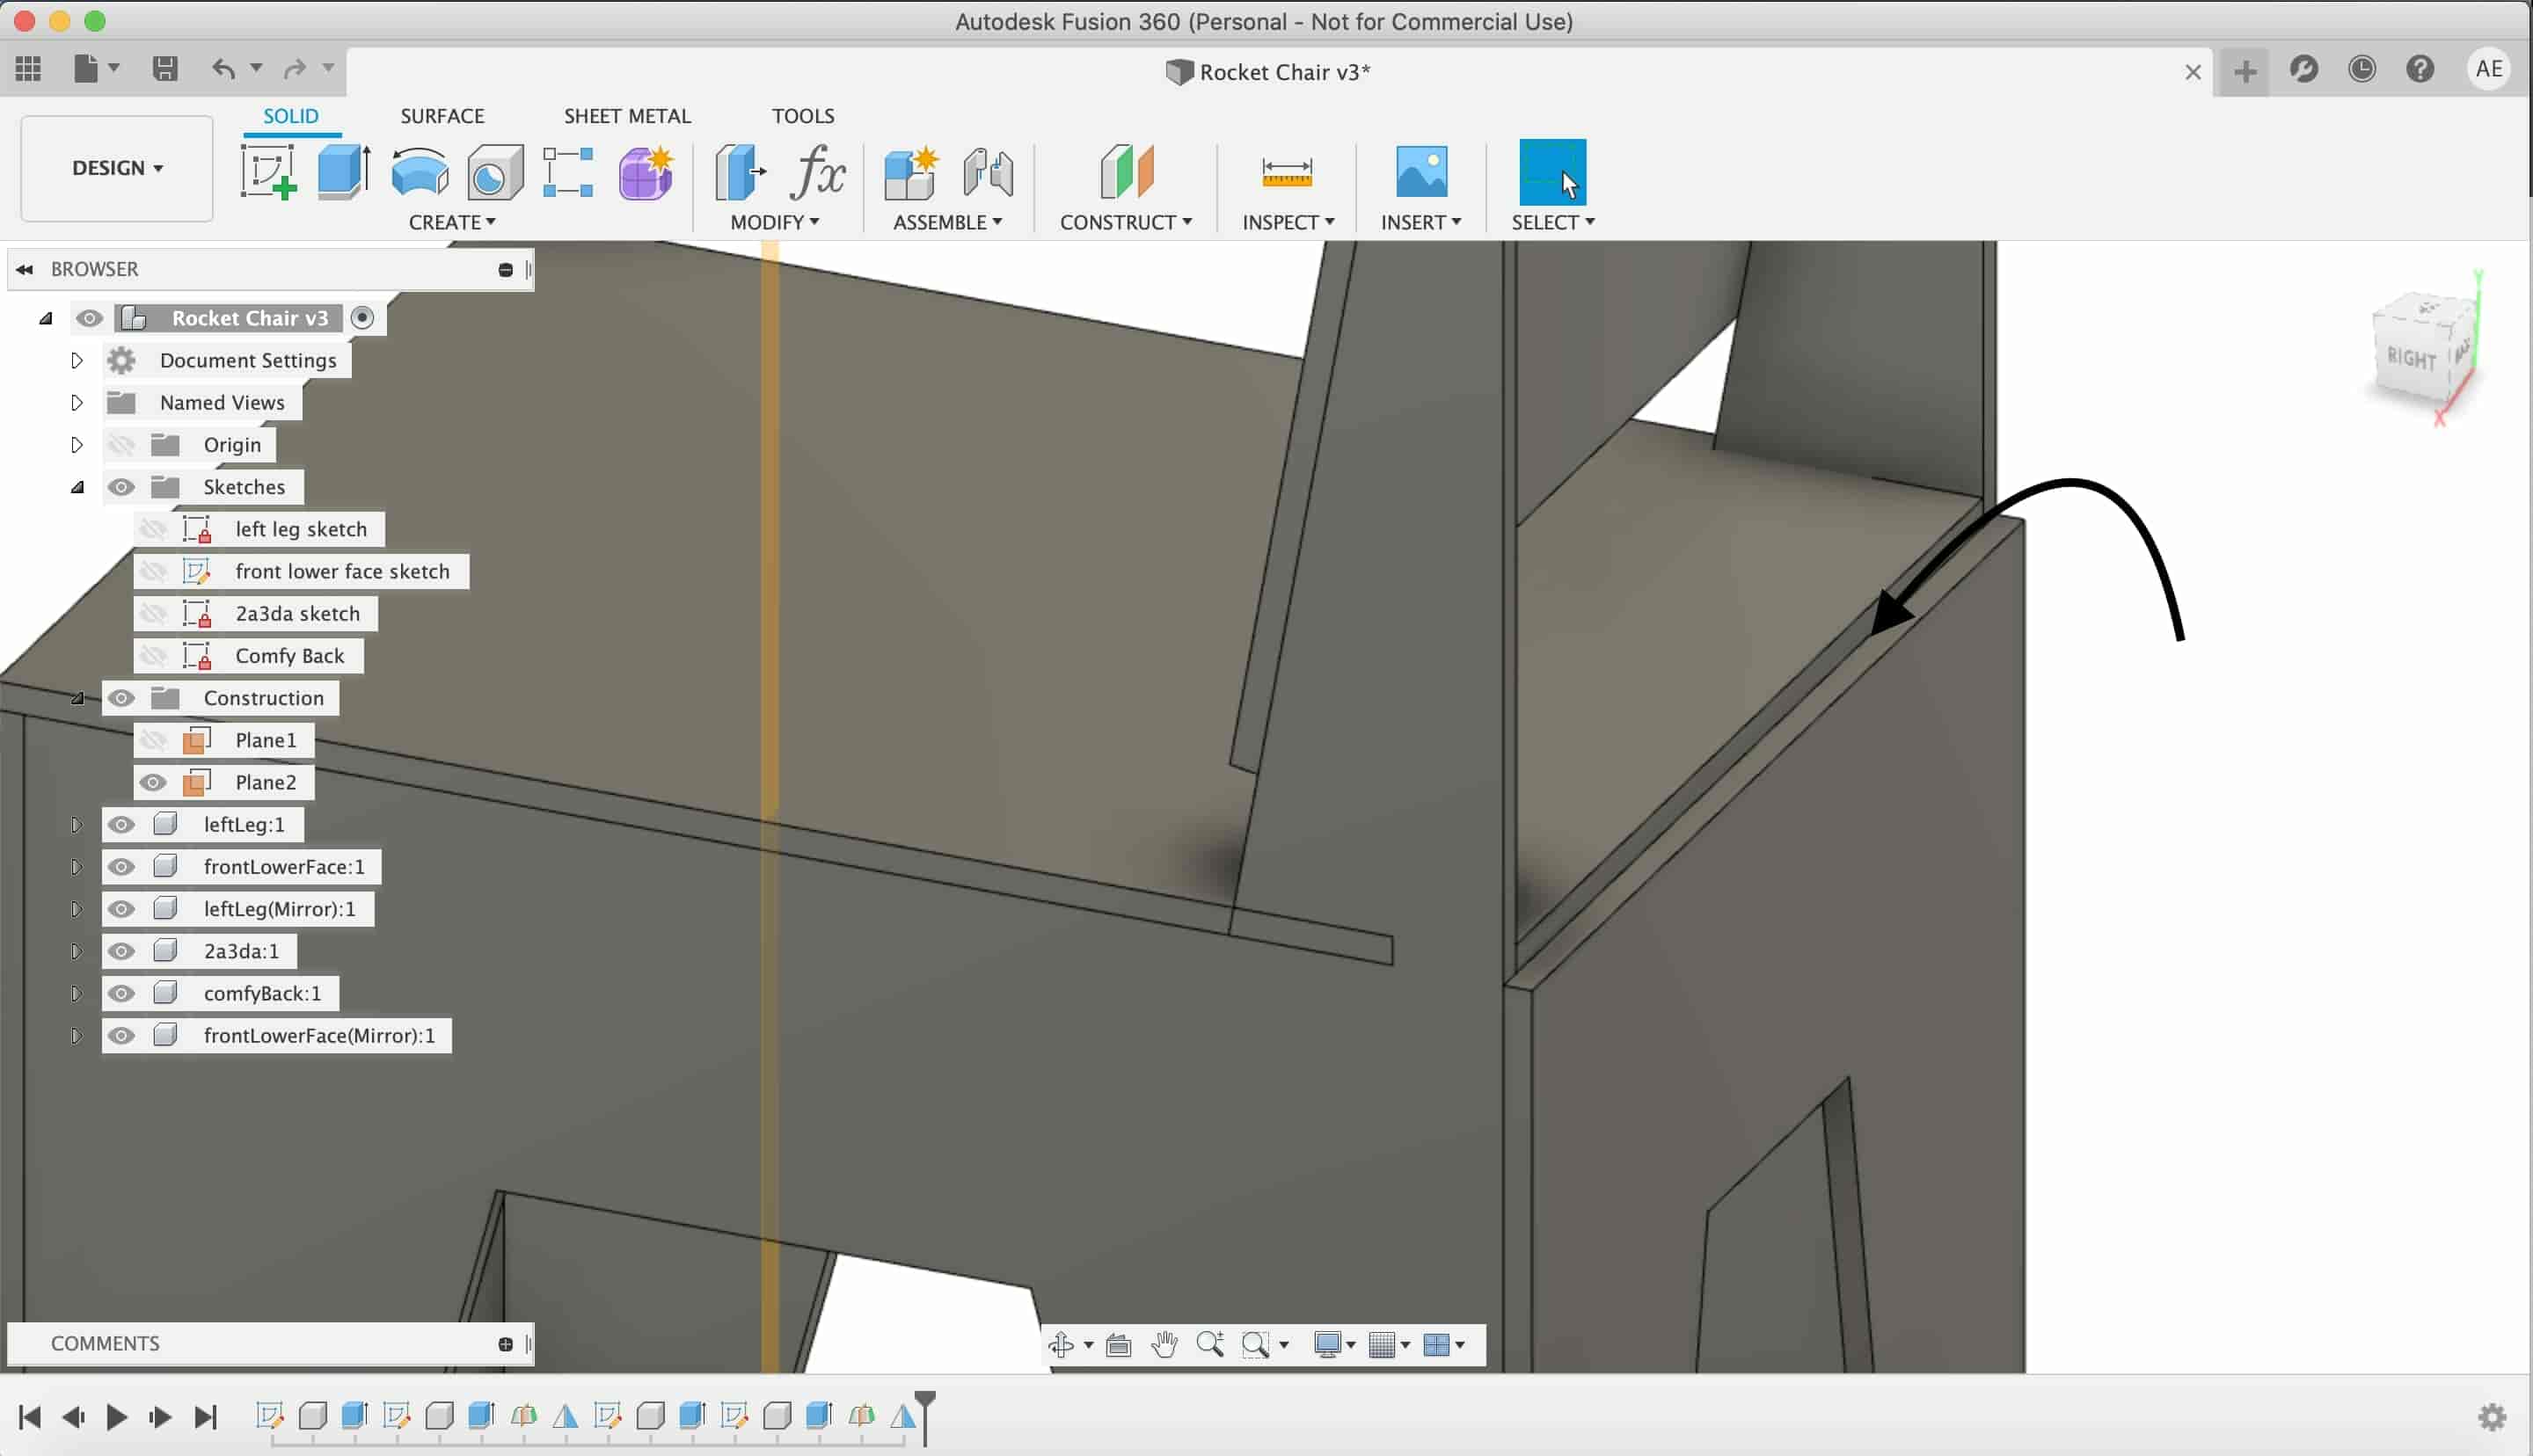Select the Offset Plane construct tool

pos(1126,172)
